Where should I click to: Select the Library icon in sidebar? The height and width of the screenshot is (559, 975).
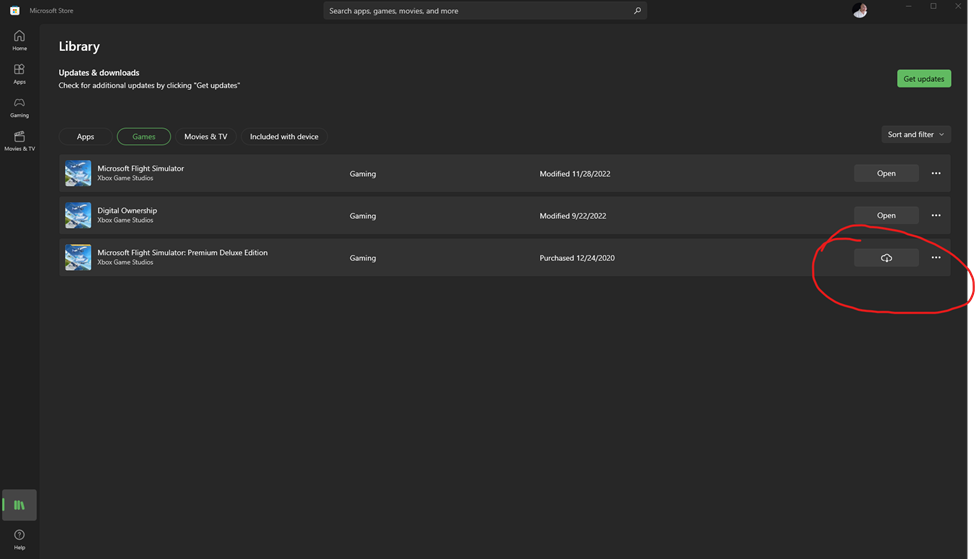tap(19, 505)
